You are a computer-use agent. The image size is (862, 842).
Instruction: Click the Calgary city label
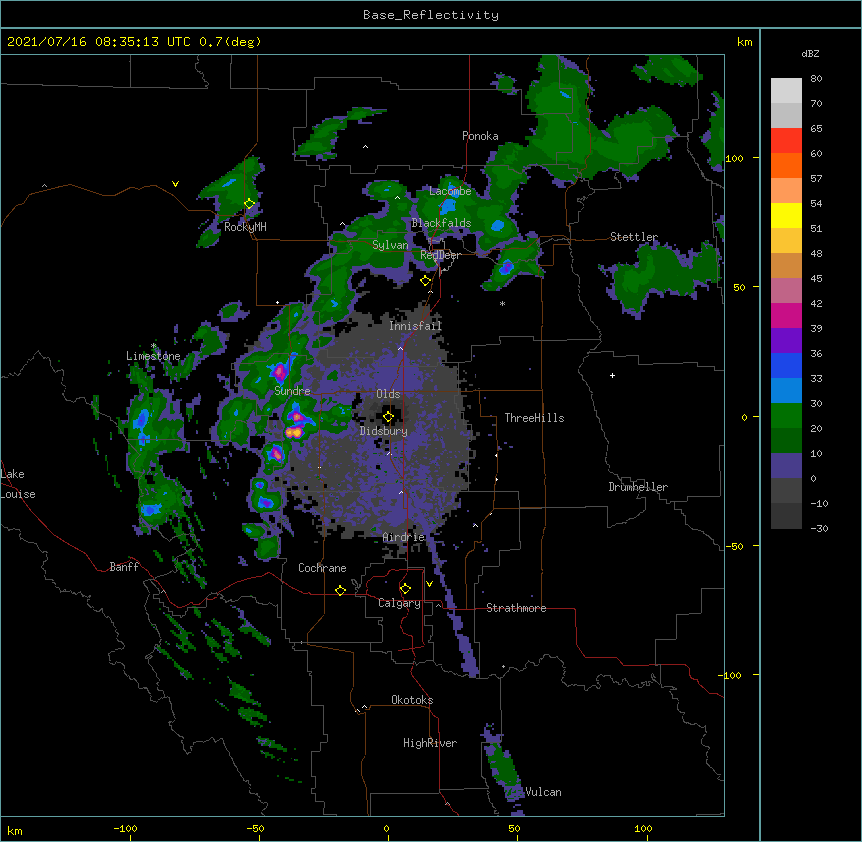[x=399, y=603]
